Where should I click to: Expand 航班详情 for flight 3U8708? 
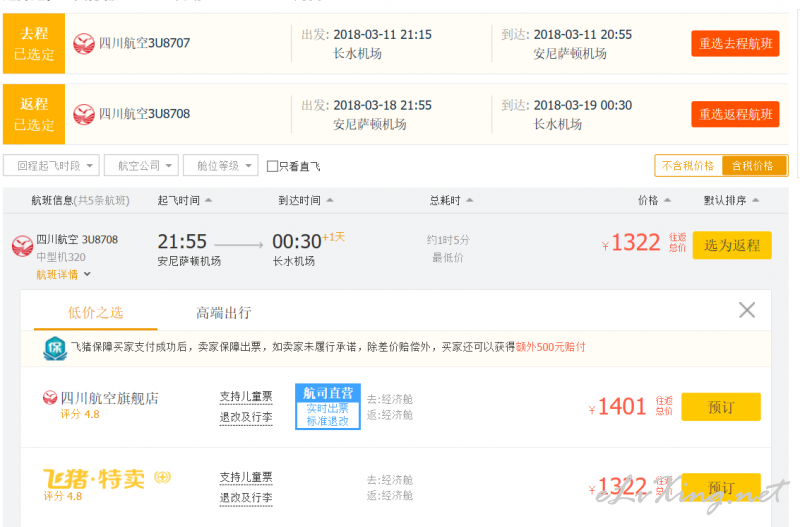pos(63,274)
